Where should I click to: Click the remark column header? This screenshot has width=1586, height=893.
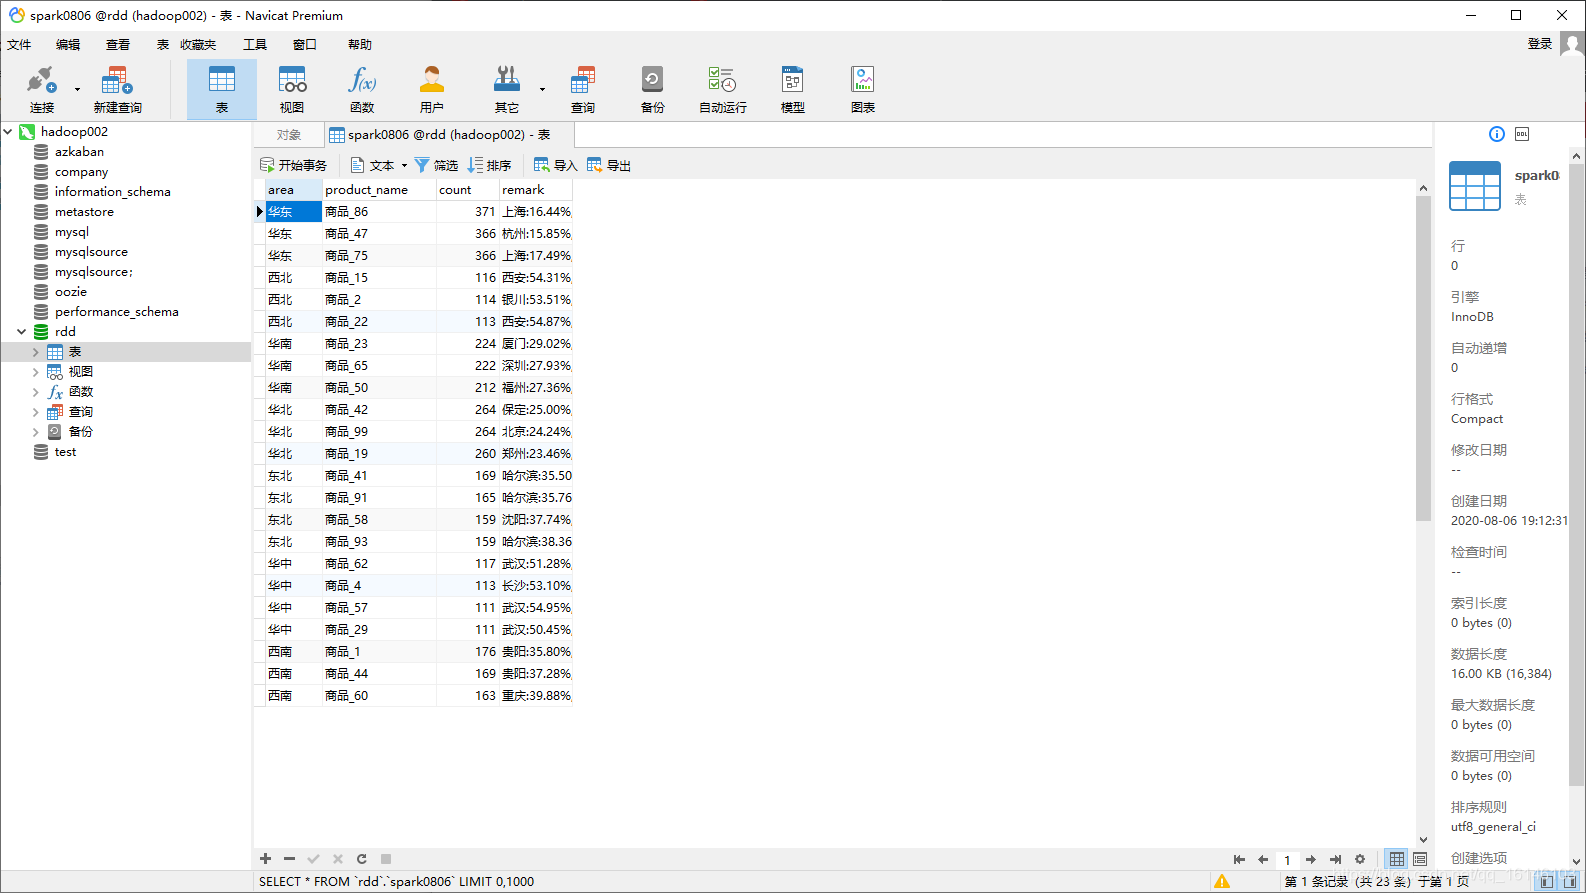click(x=535, y=189)
